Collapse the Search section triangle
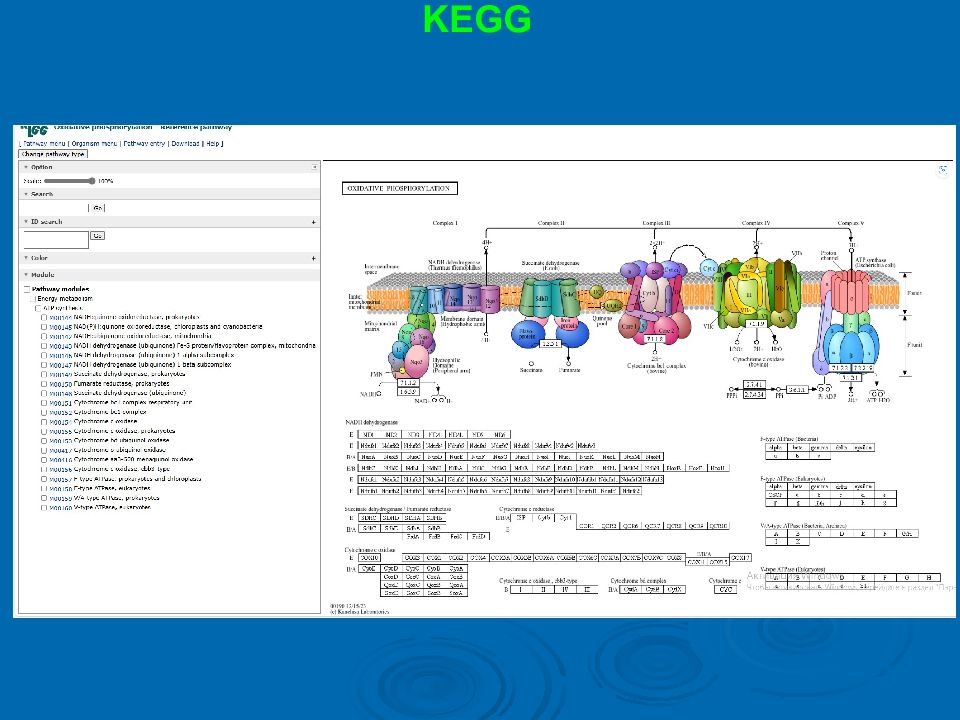 [26, 194]
